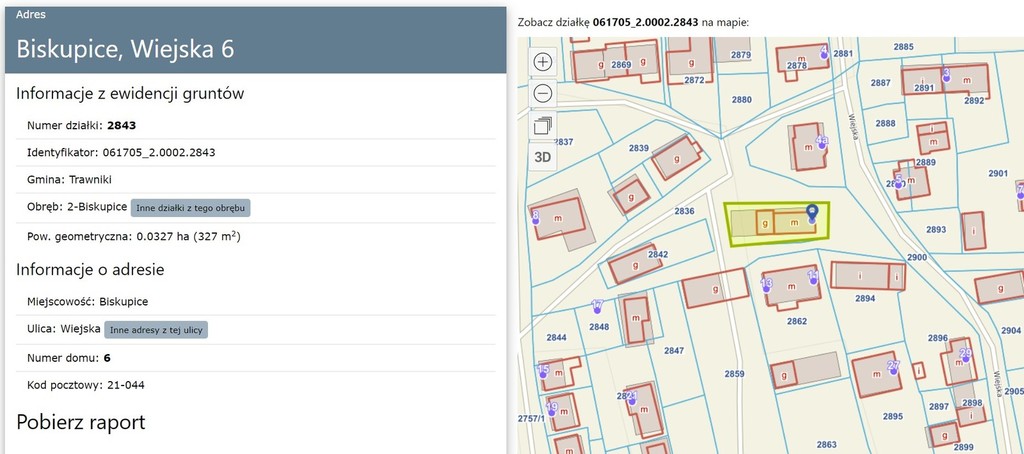This screenshot has height=454, width=1024.
Task: Open the map layers switcher
Action: 543,125
